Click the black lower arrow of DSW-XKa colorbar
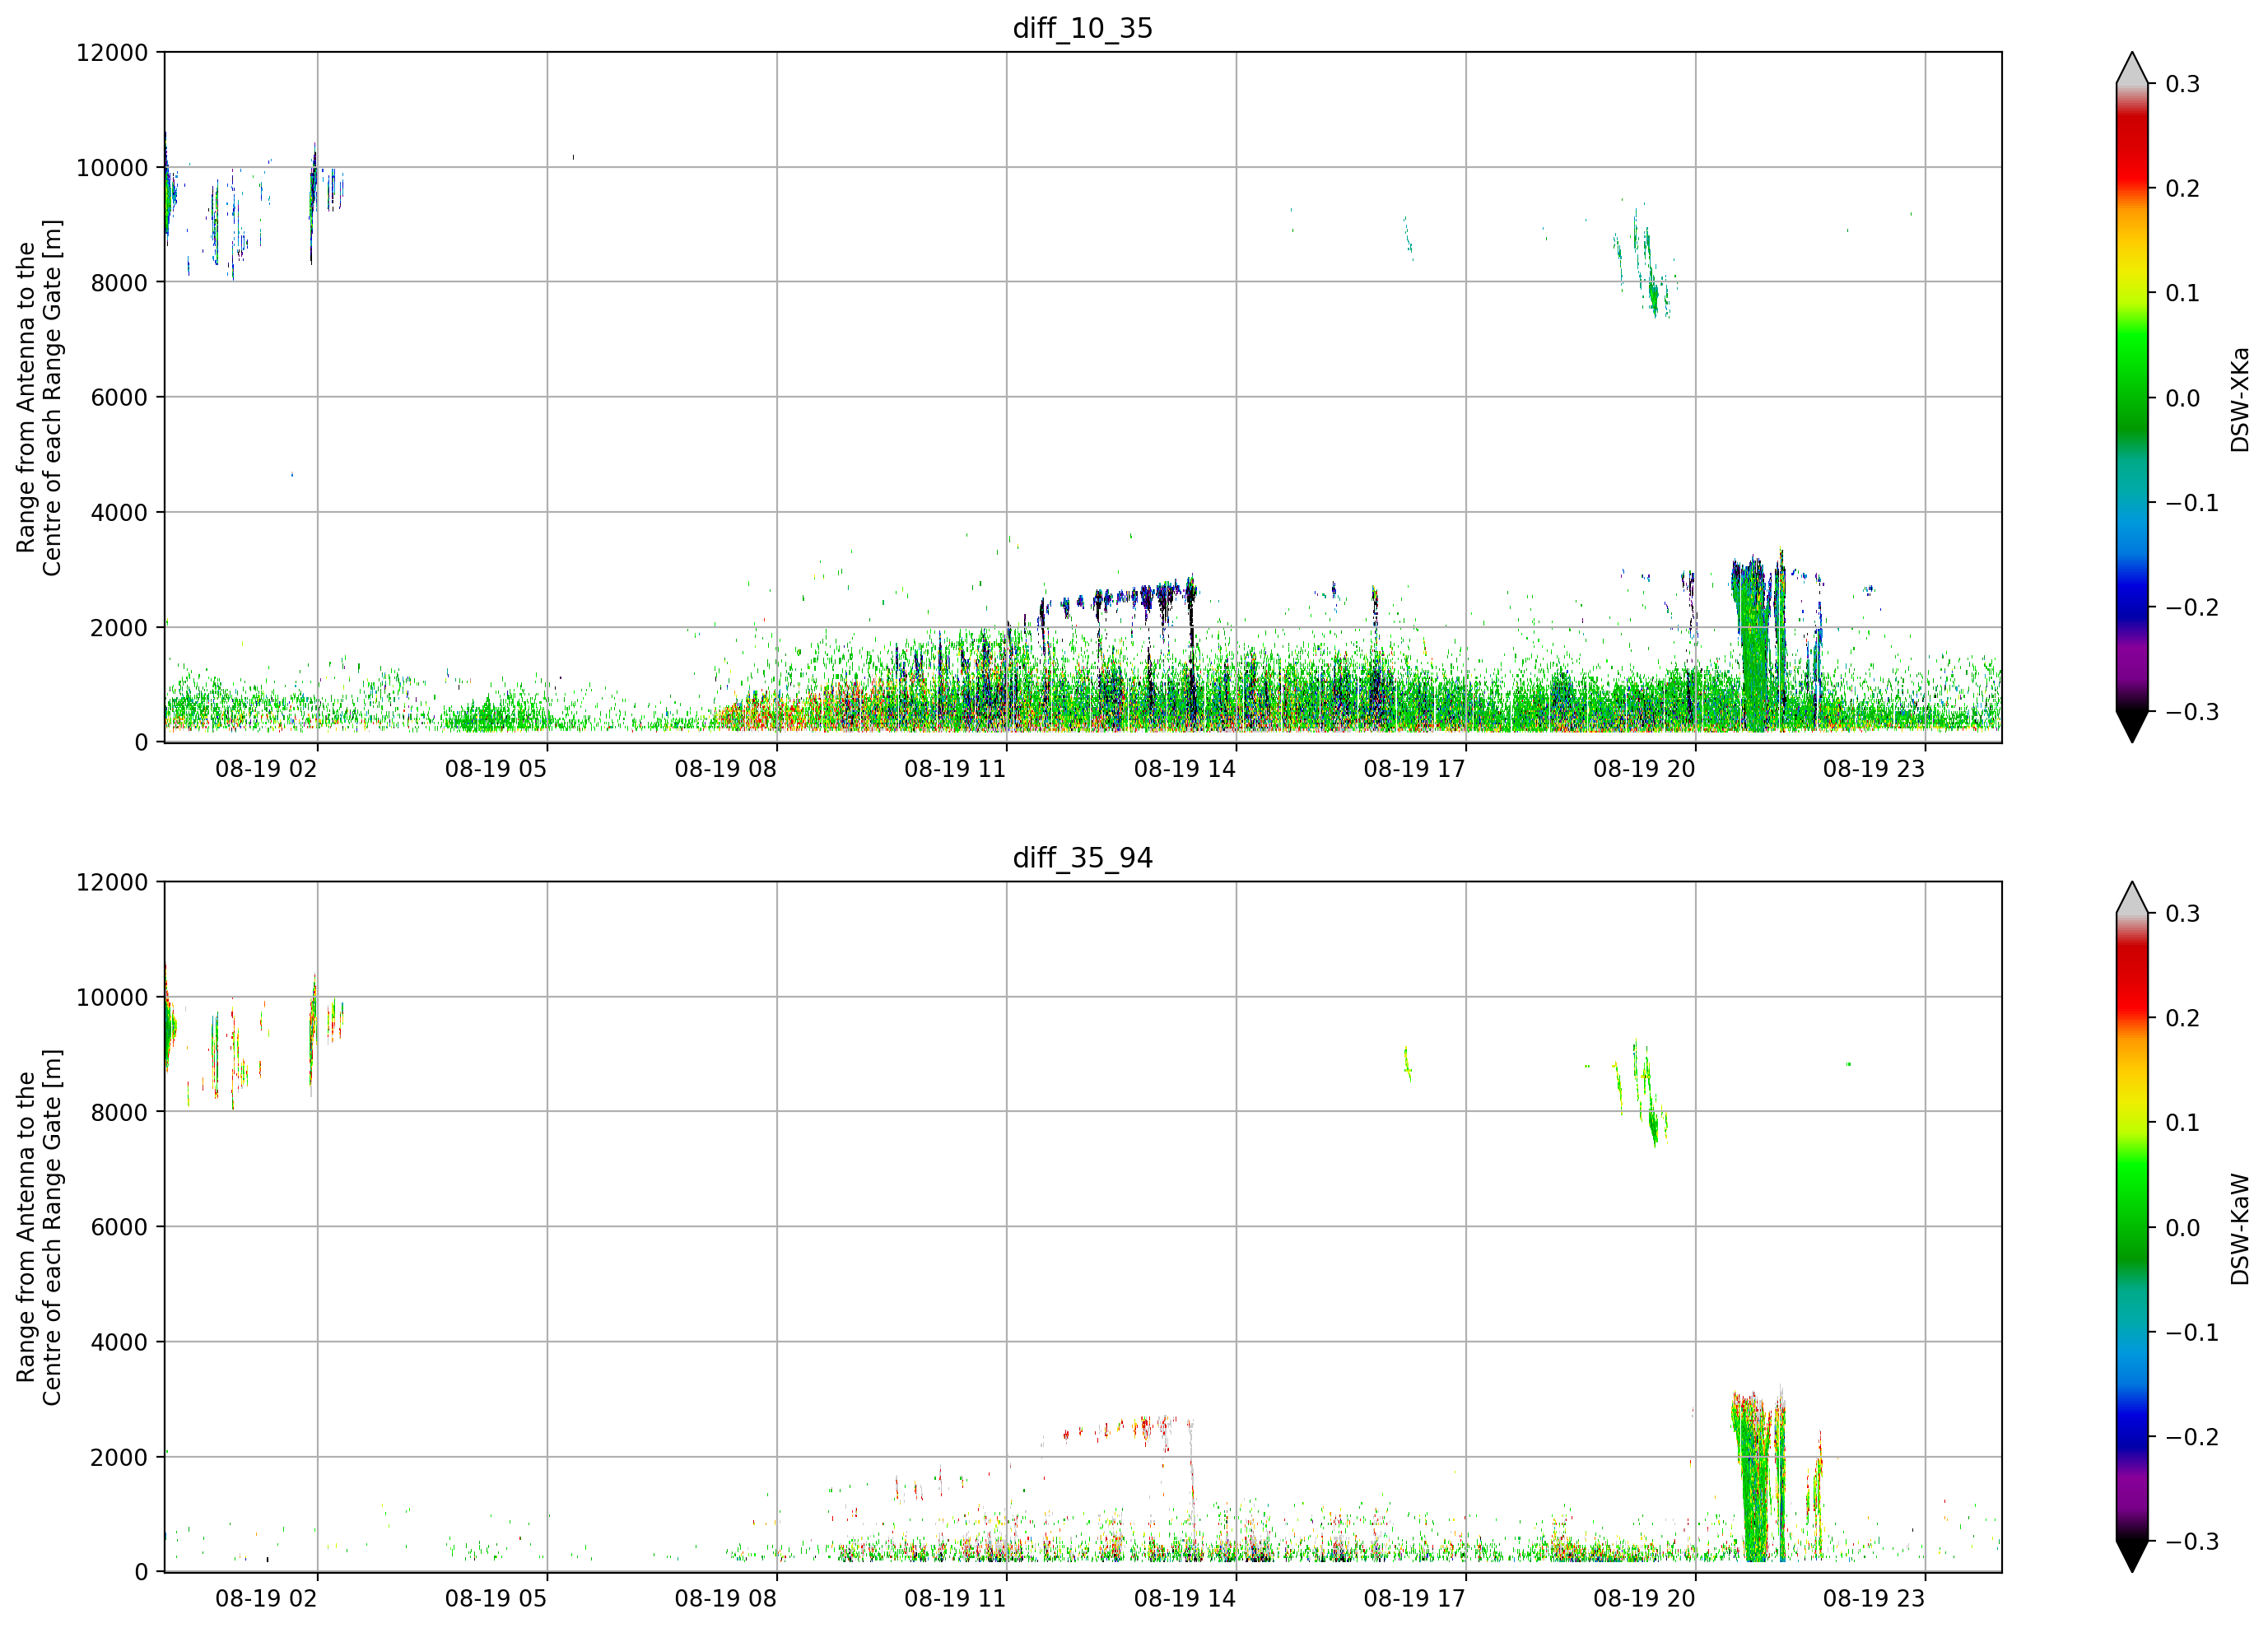This screenshot has width=2268, height=1628. pyautogui.click(x=2132, y=727)
